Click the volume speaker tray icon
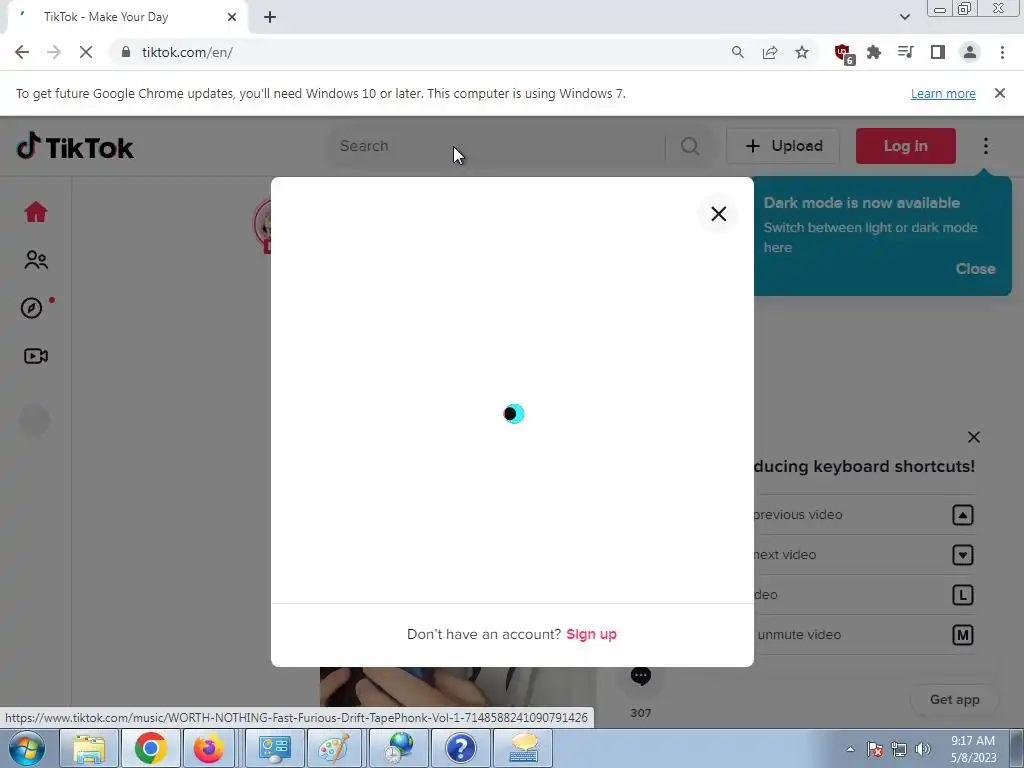 [x=923, y=749]
